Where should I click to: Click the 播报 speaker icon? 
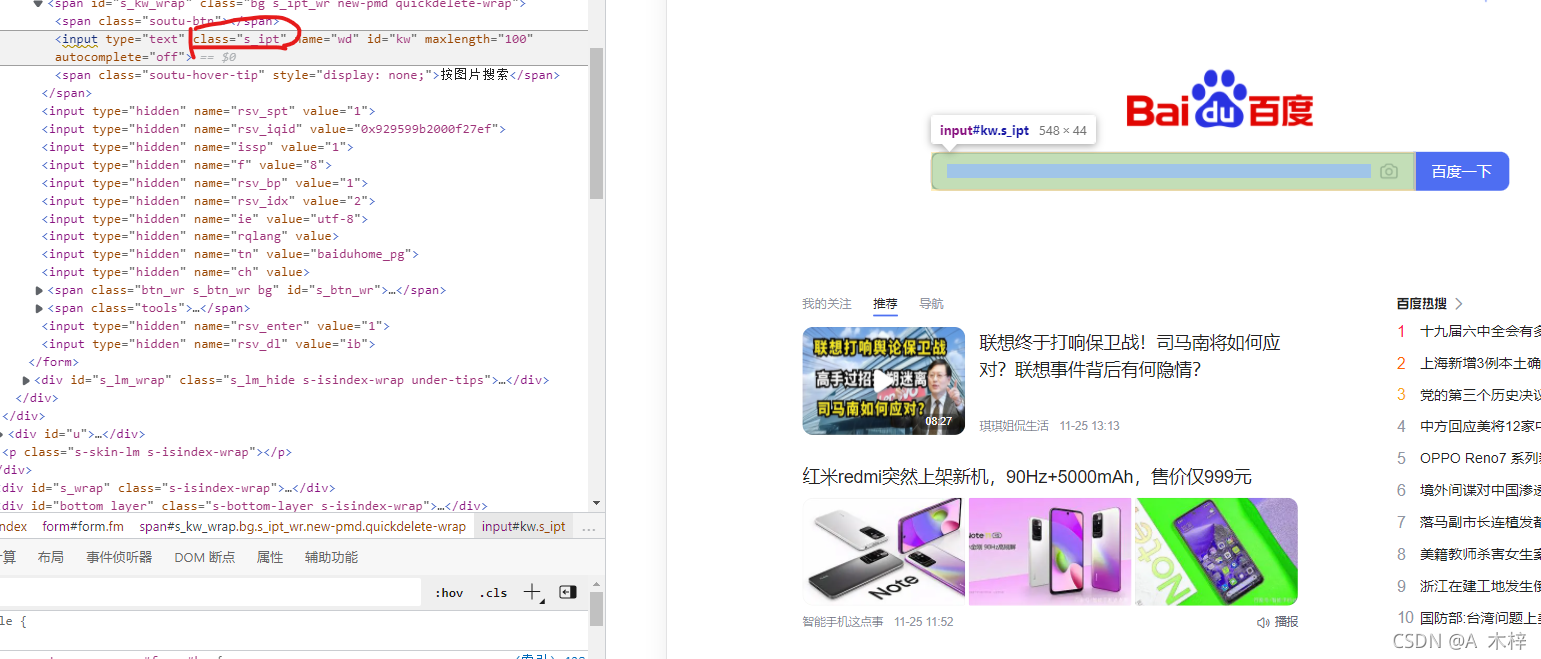1263,622
